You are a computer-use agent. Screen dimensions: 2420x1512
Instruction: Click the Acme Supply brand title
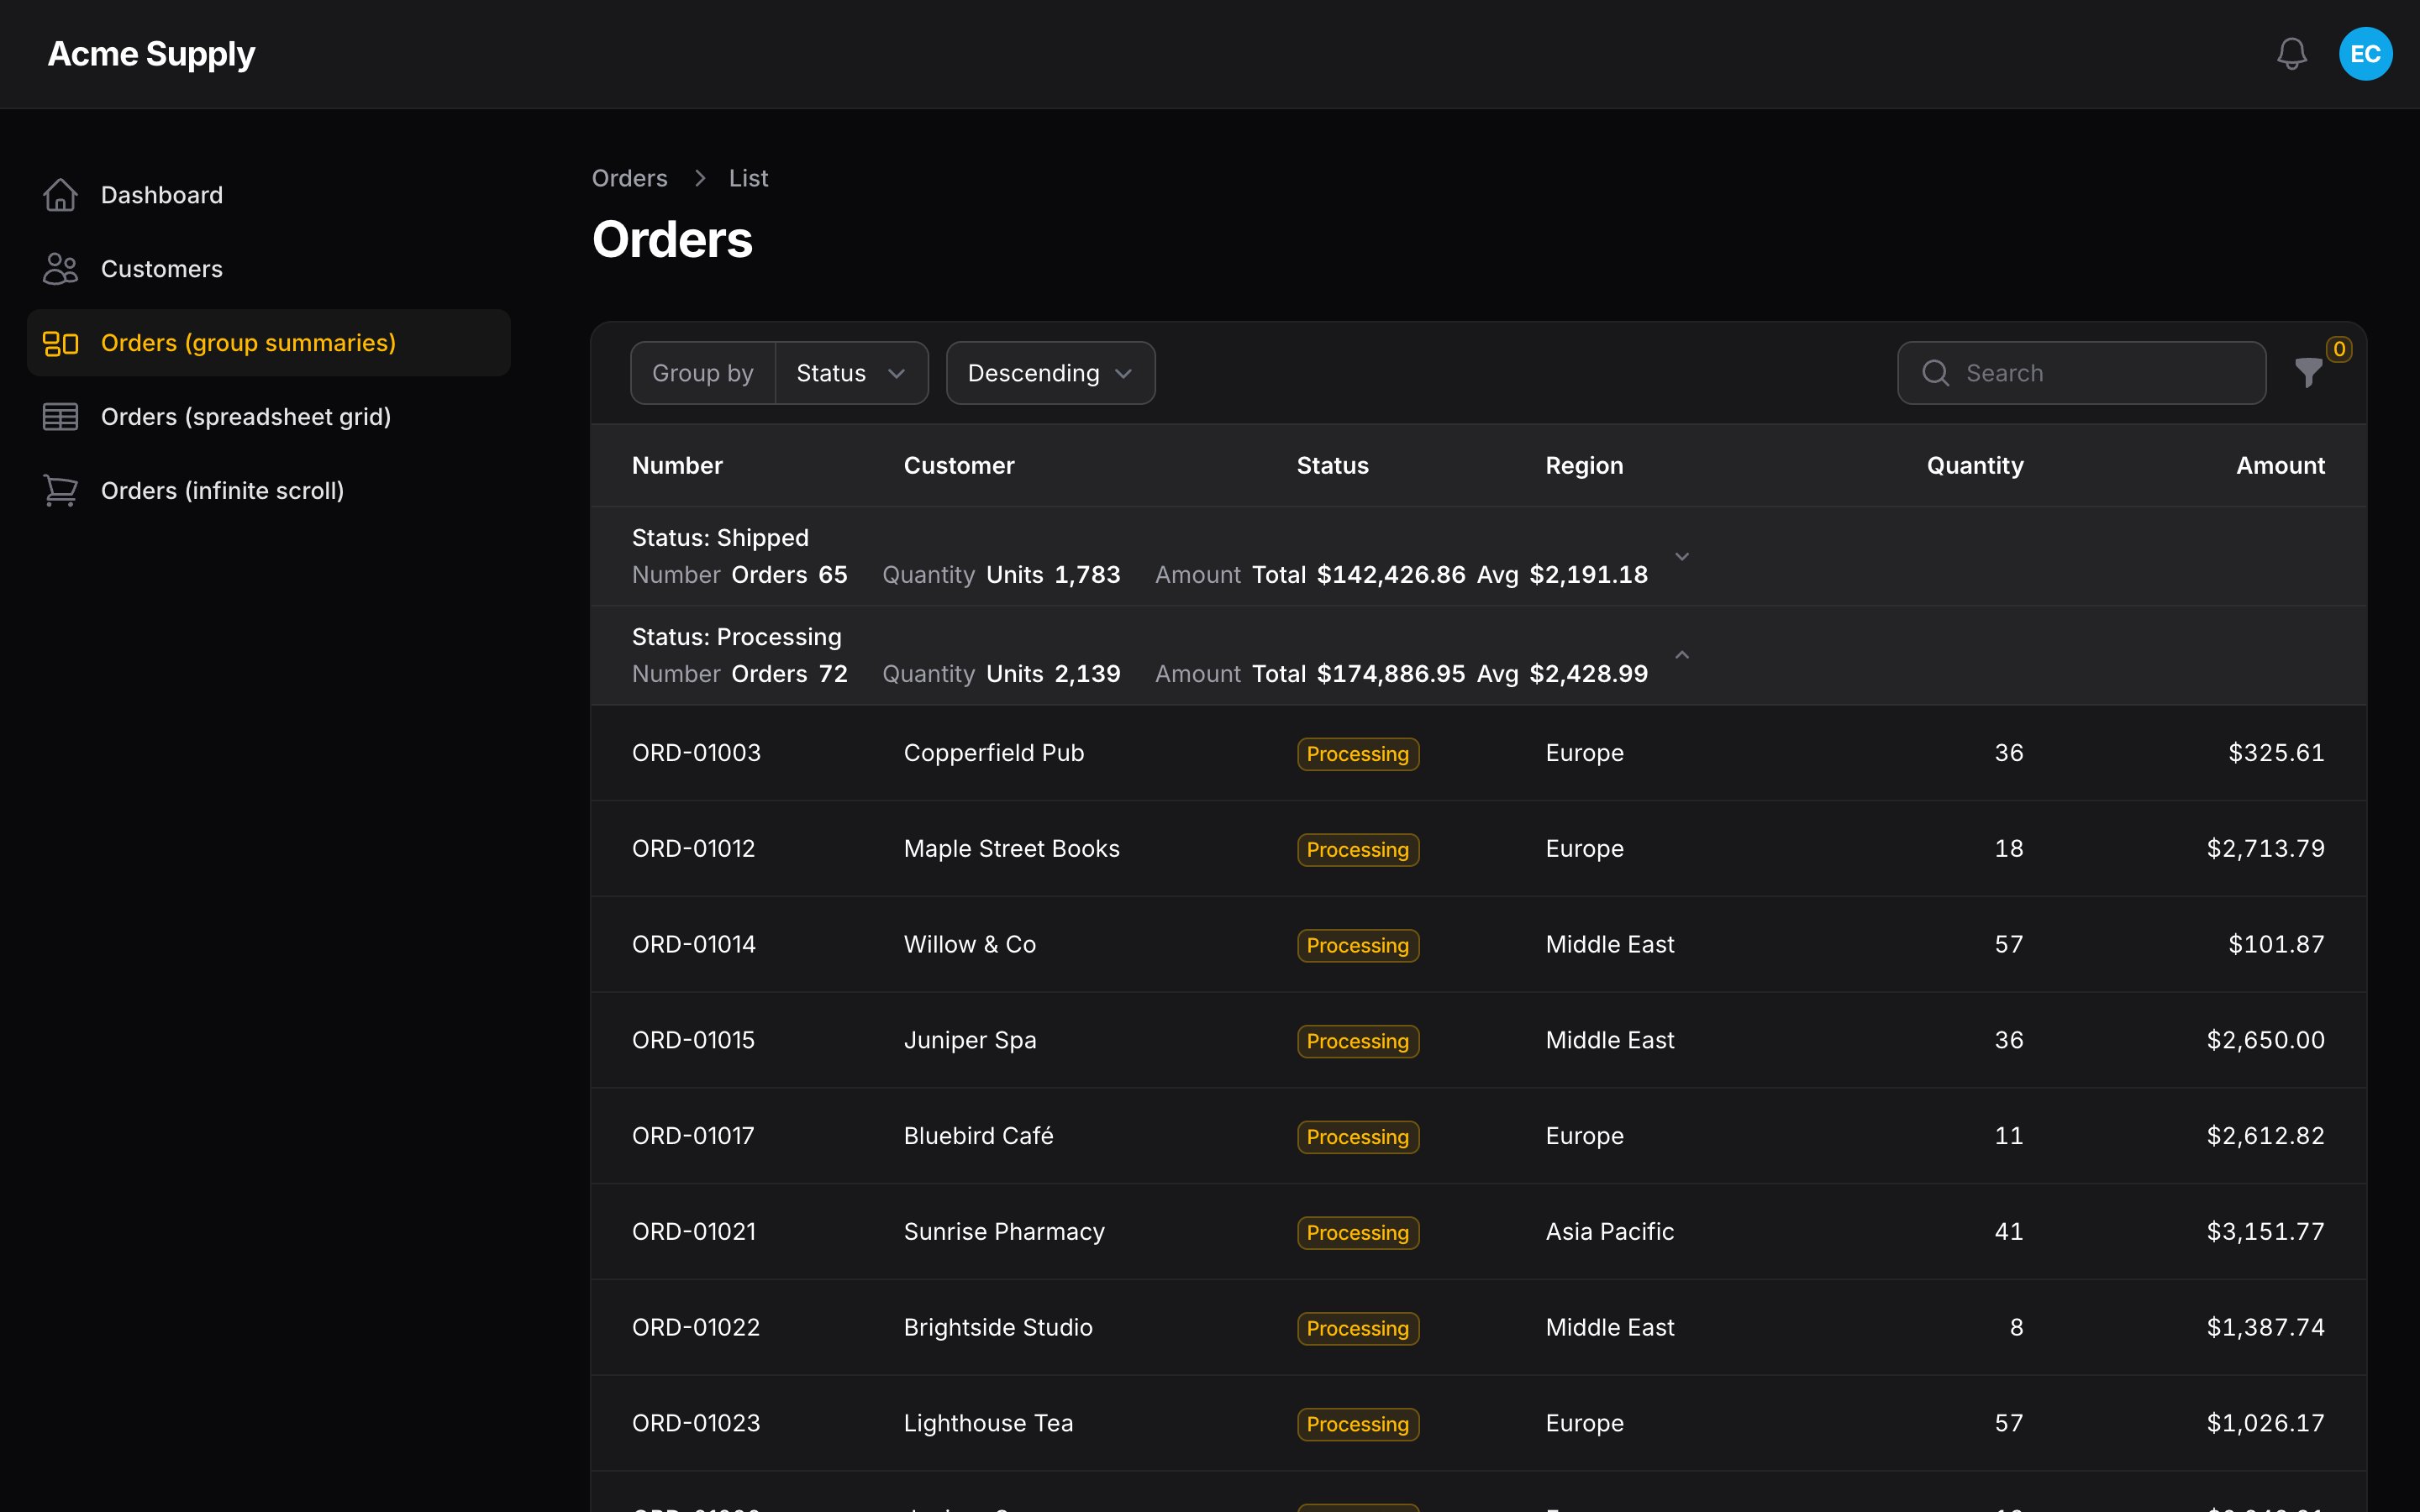[151, 54]
